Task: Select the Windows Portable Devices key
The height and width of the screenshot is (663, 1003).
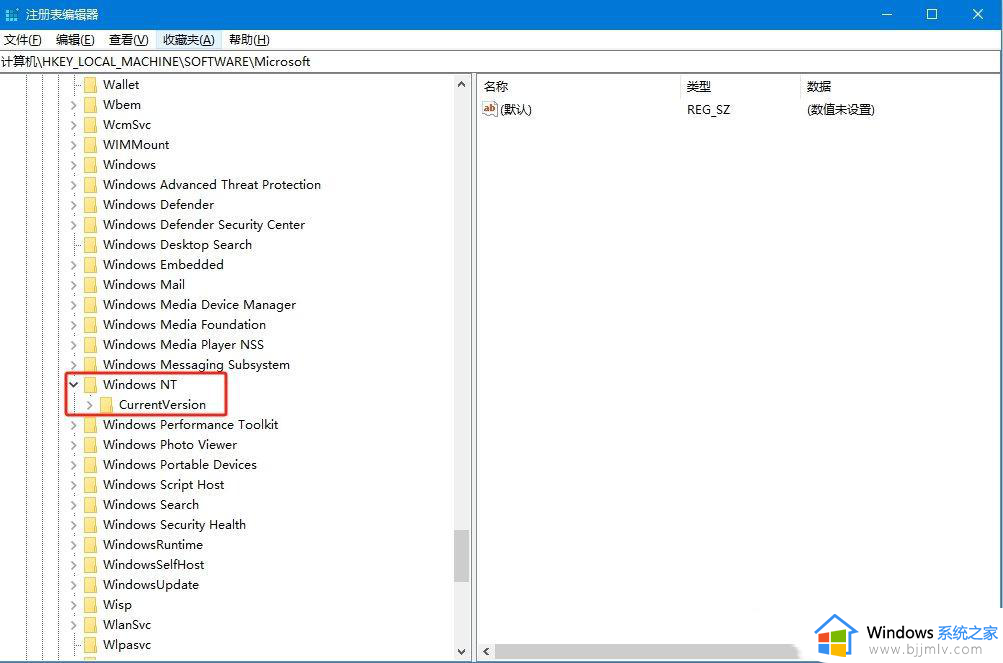Action: tap(180, 464)
